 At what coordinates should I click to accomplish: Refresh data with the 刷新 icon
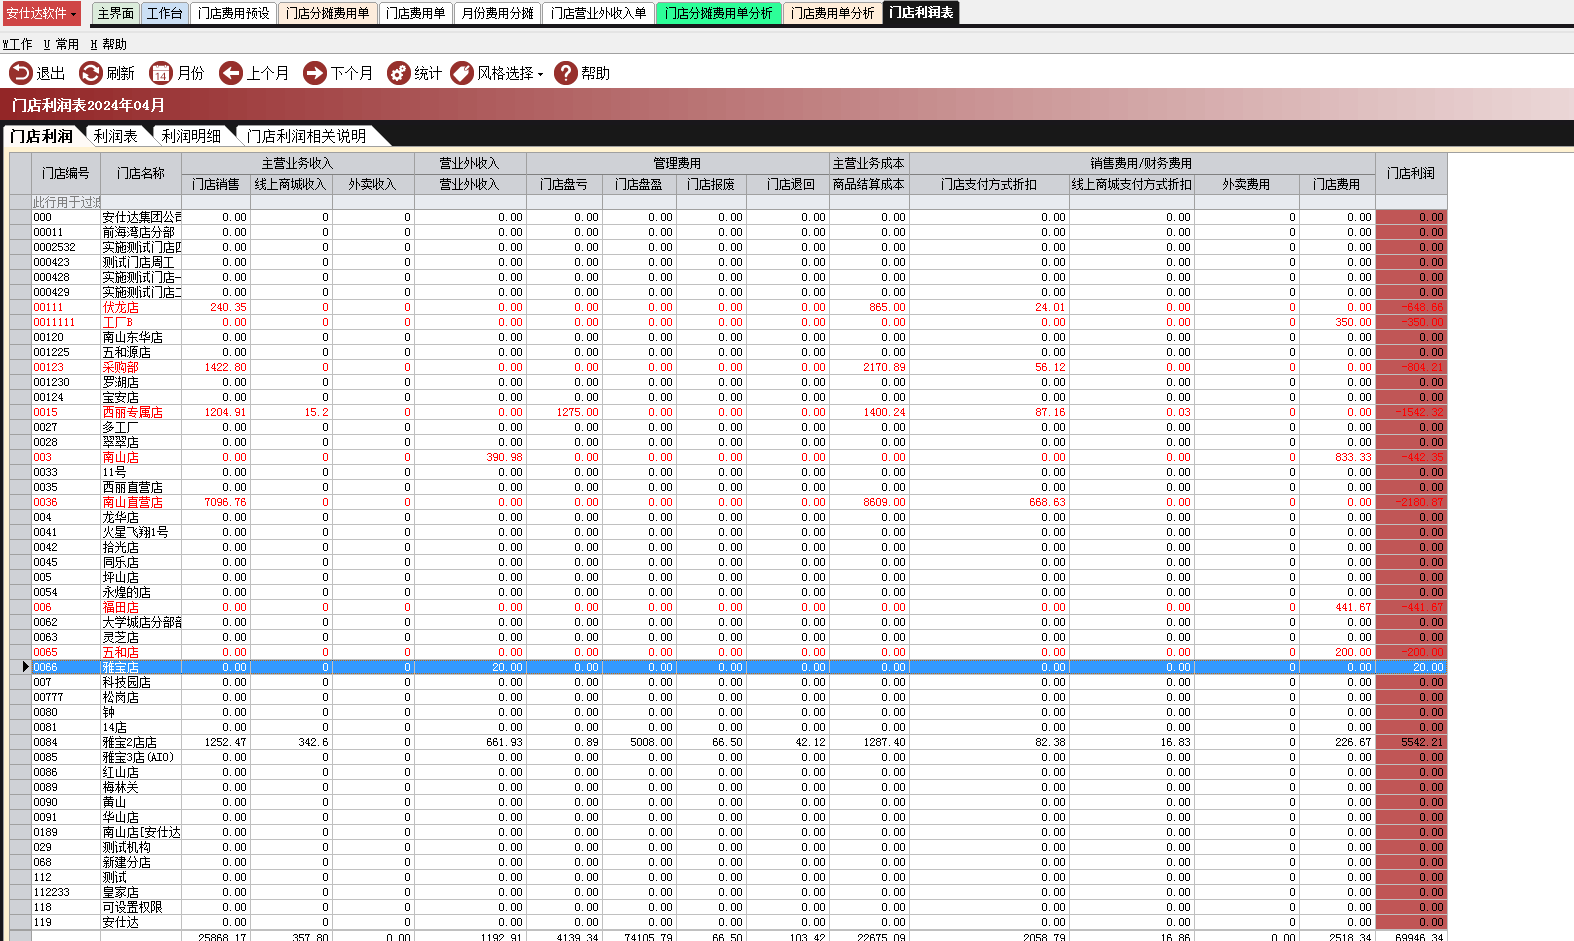[91, 73]
